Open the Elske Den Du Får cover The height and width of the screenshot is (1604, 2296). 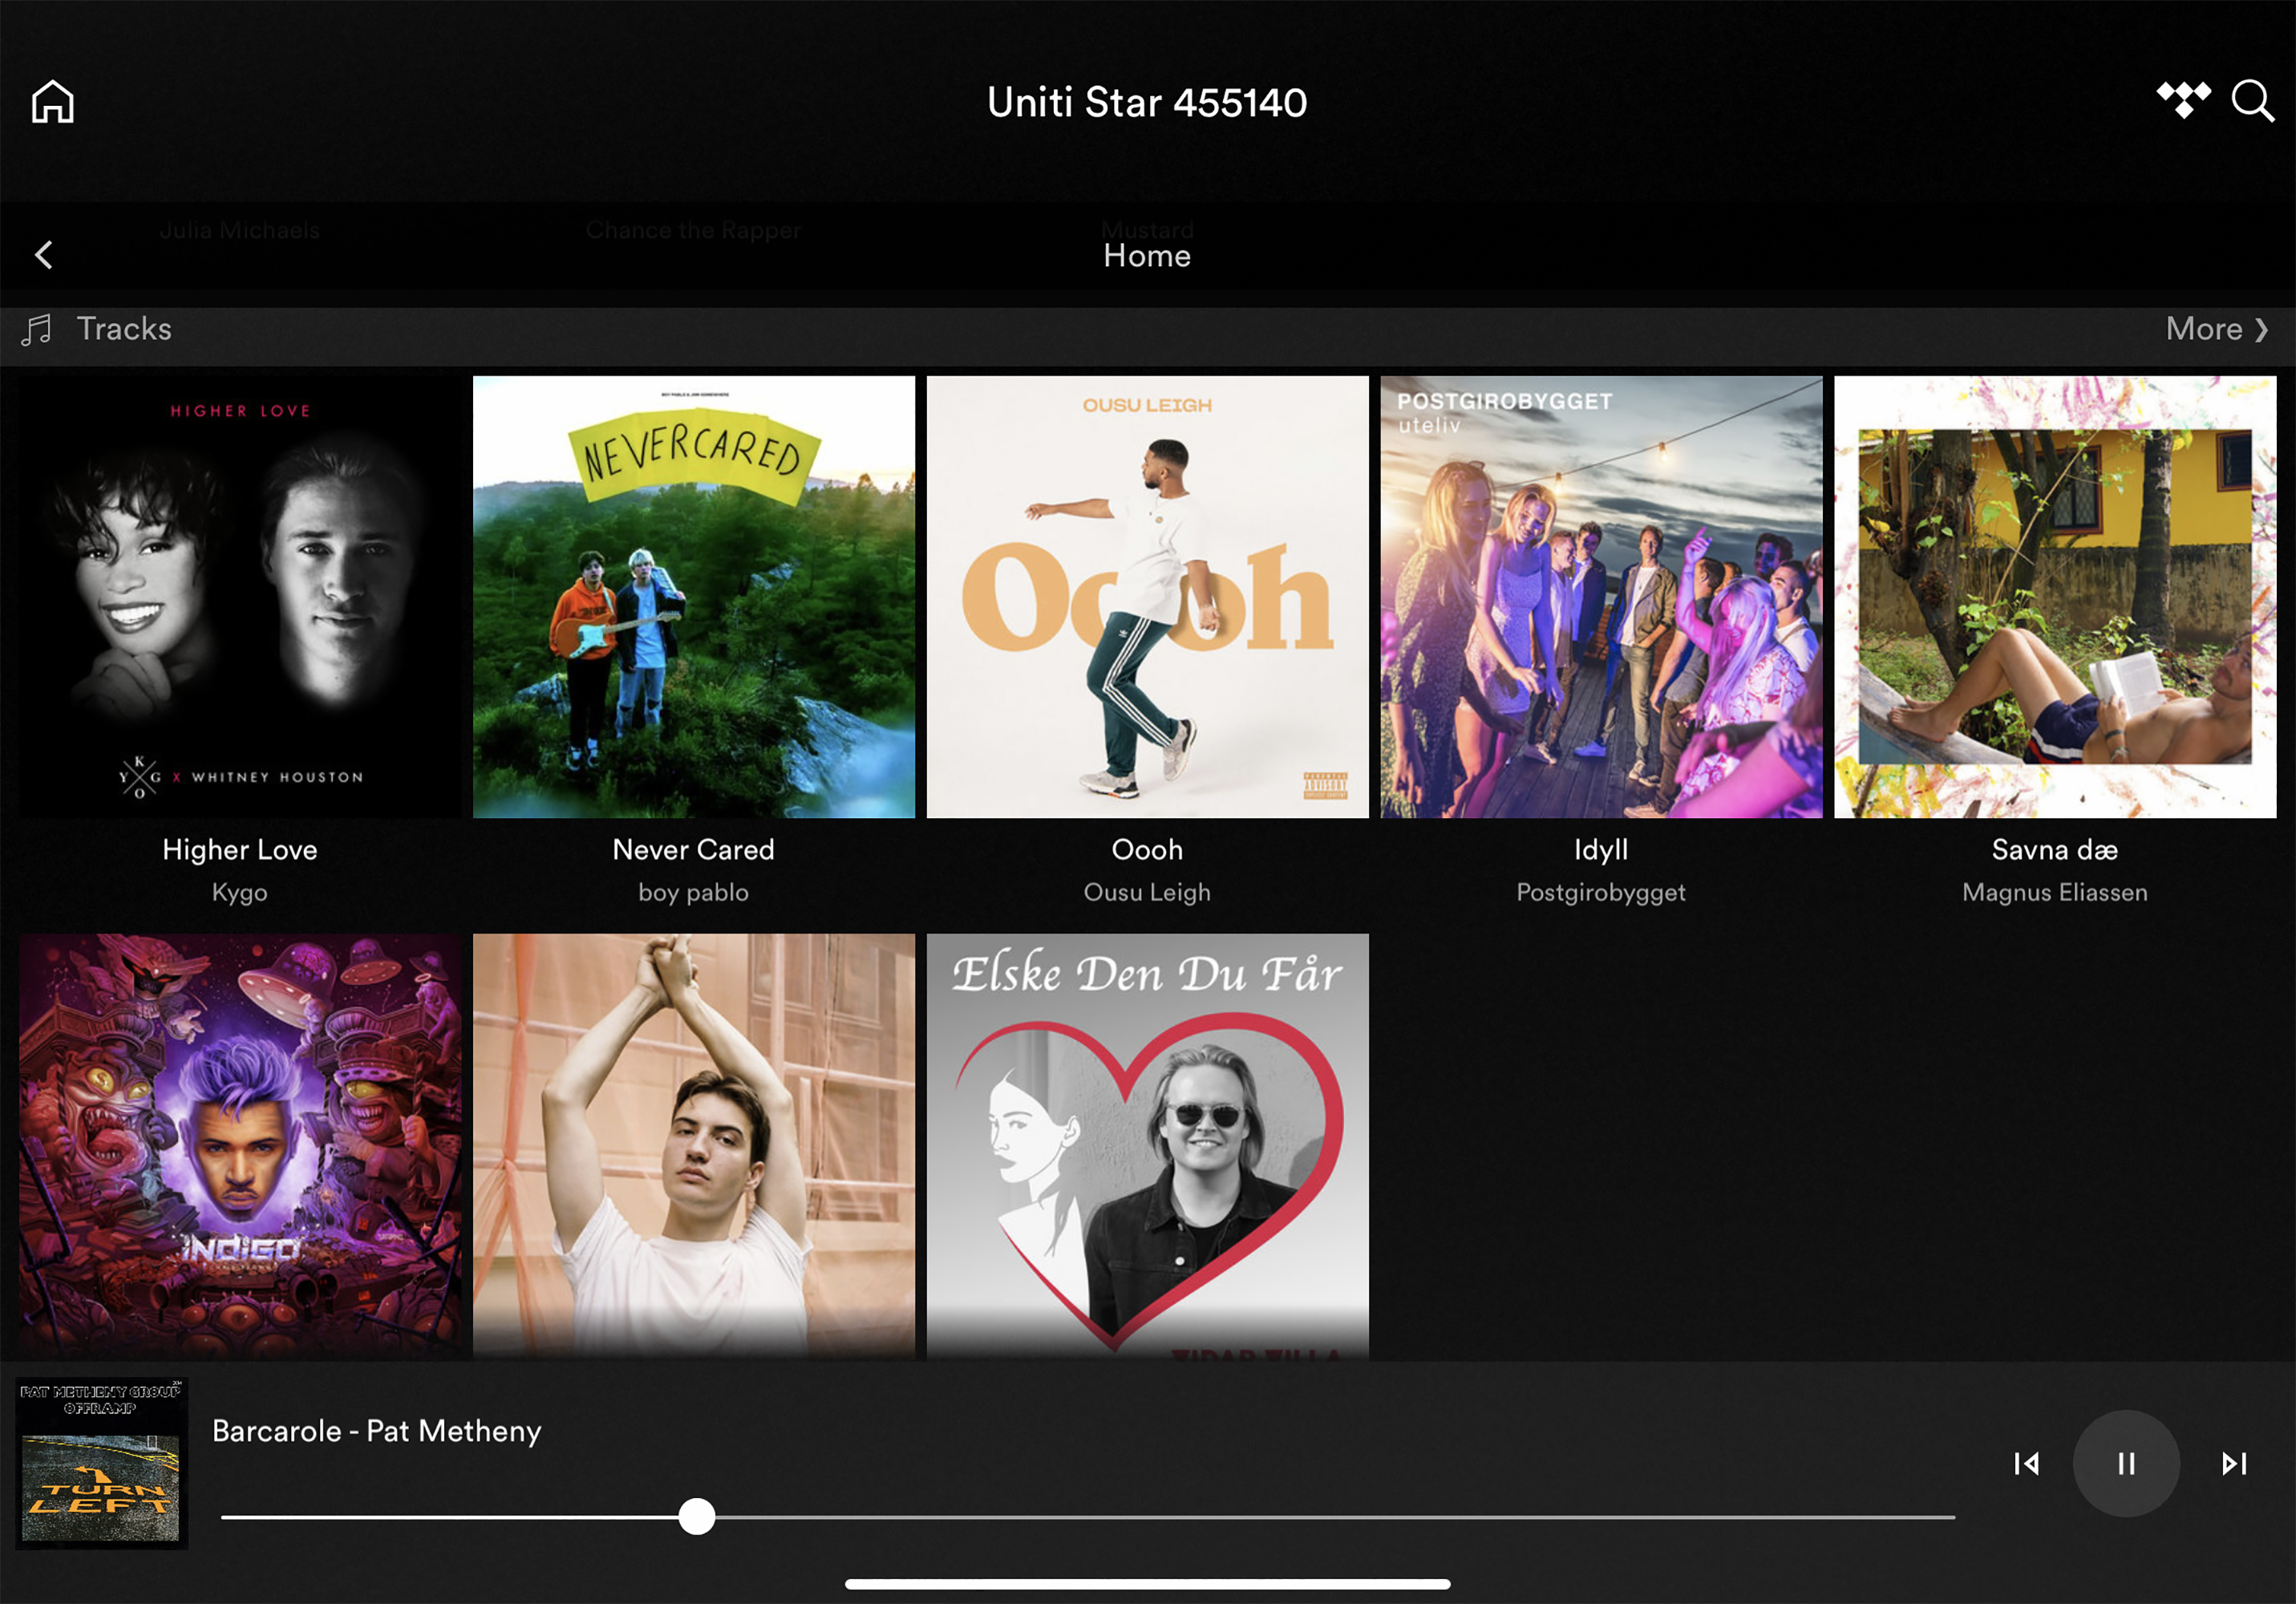pos(1148,1146)
